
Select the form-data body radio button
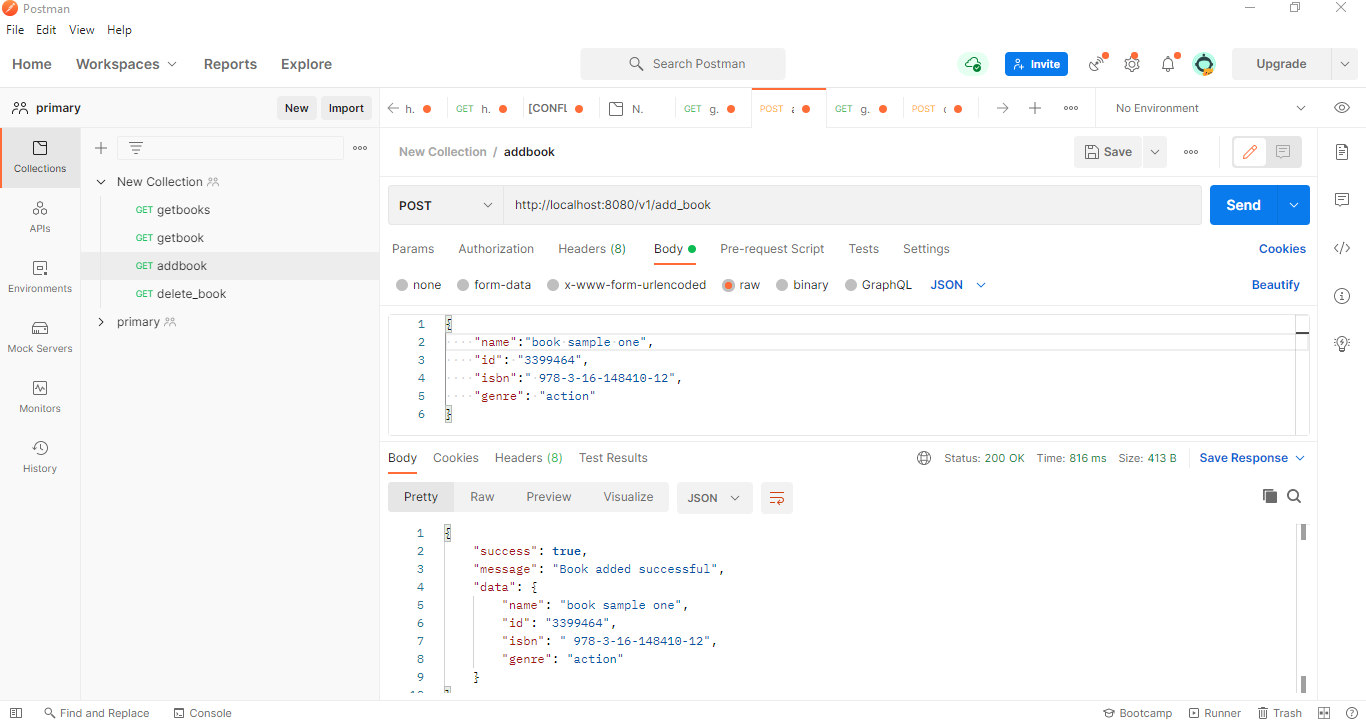tap(463, 285)
